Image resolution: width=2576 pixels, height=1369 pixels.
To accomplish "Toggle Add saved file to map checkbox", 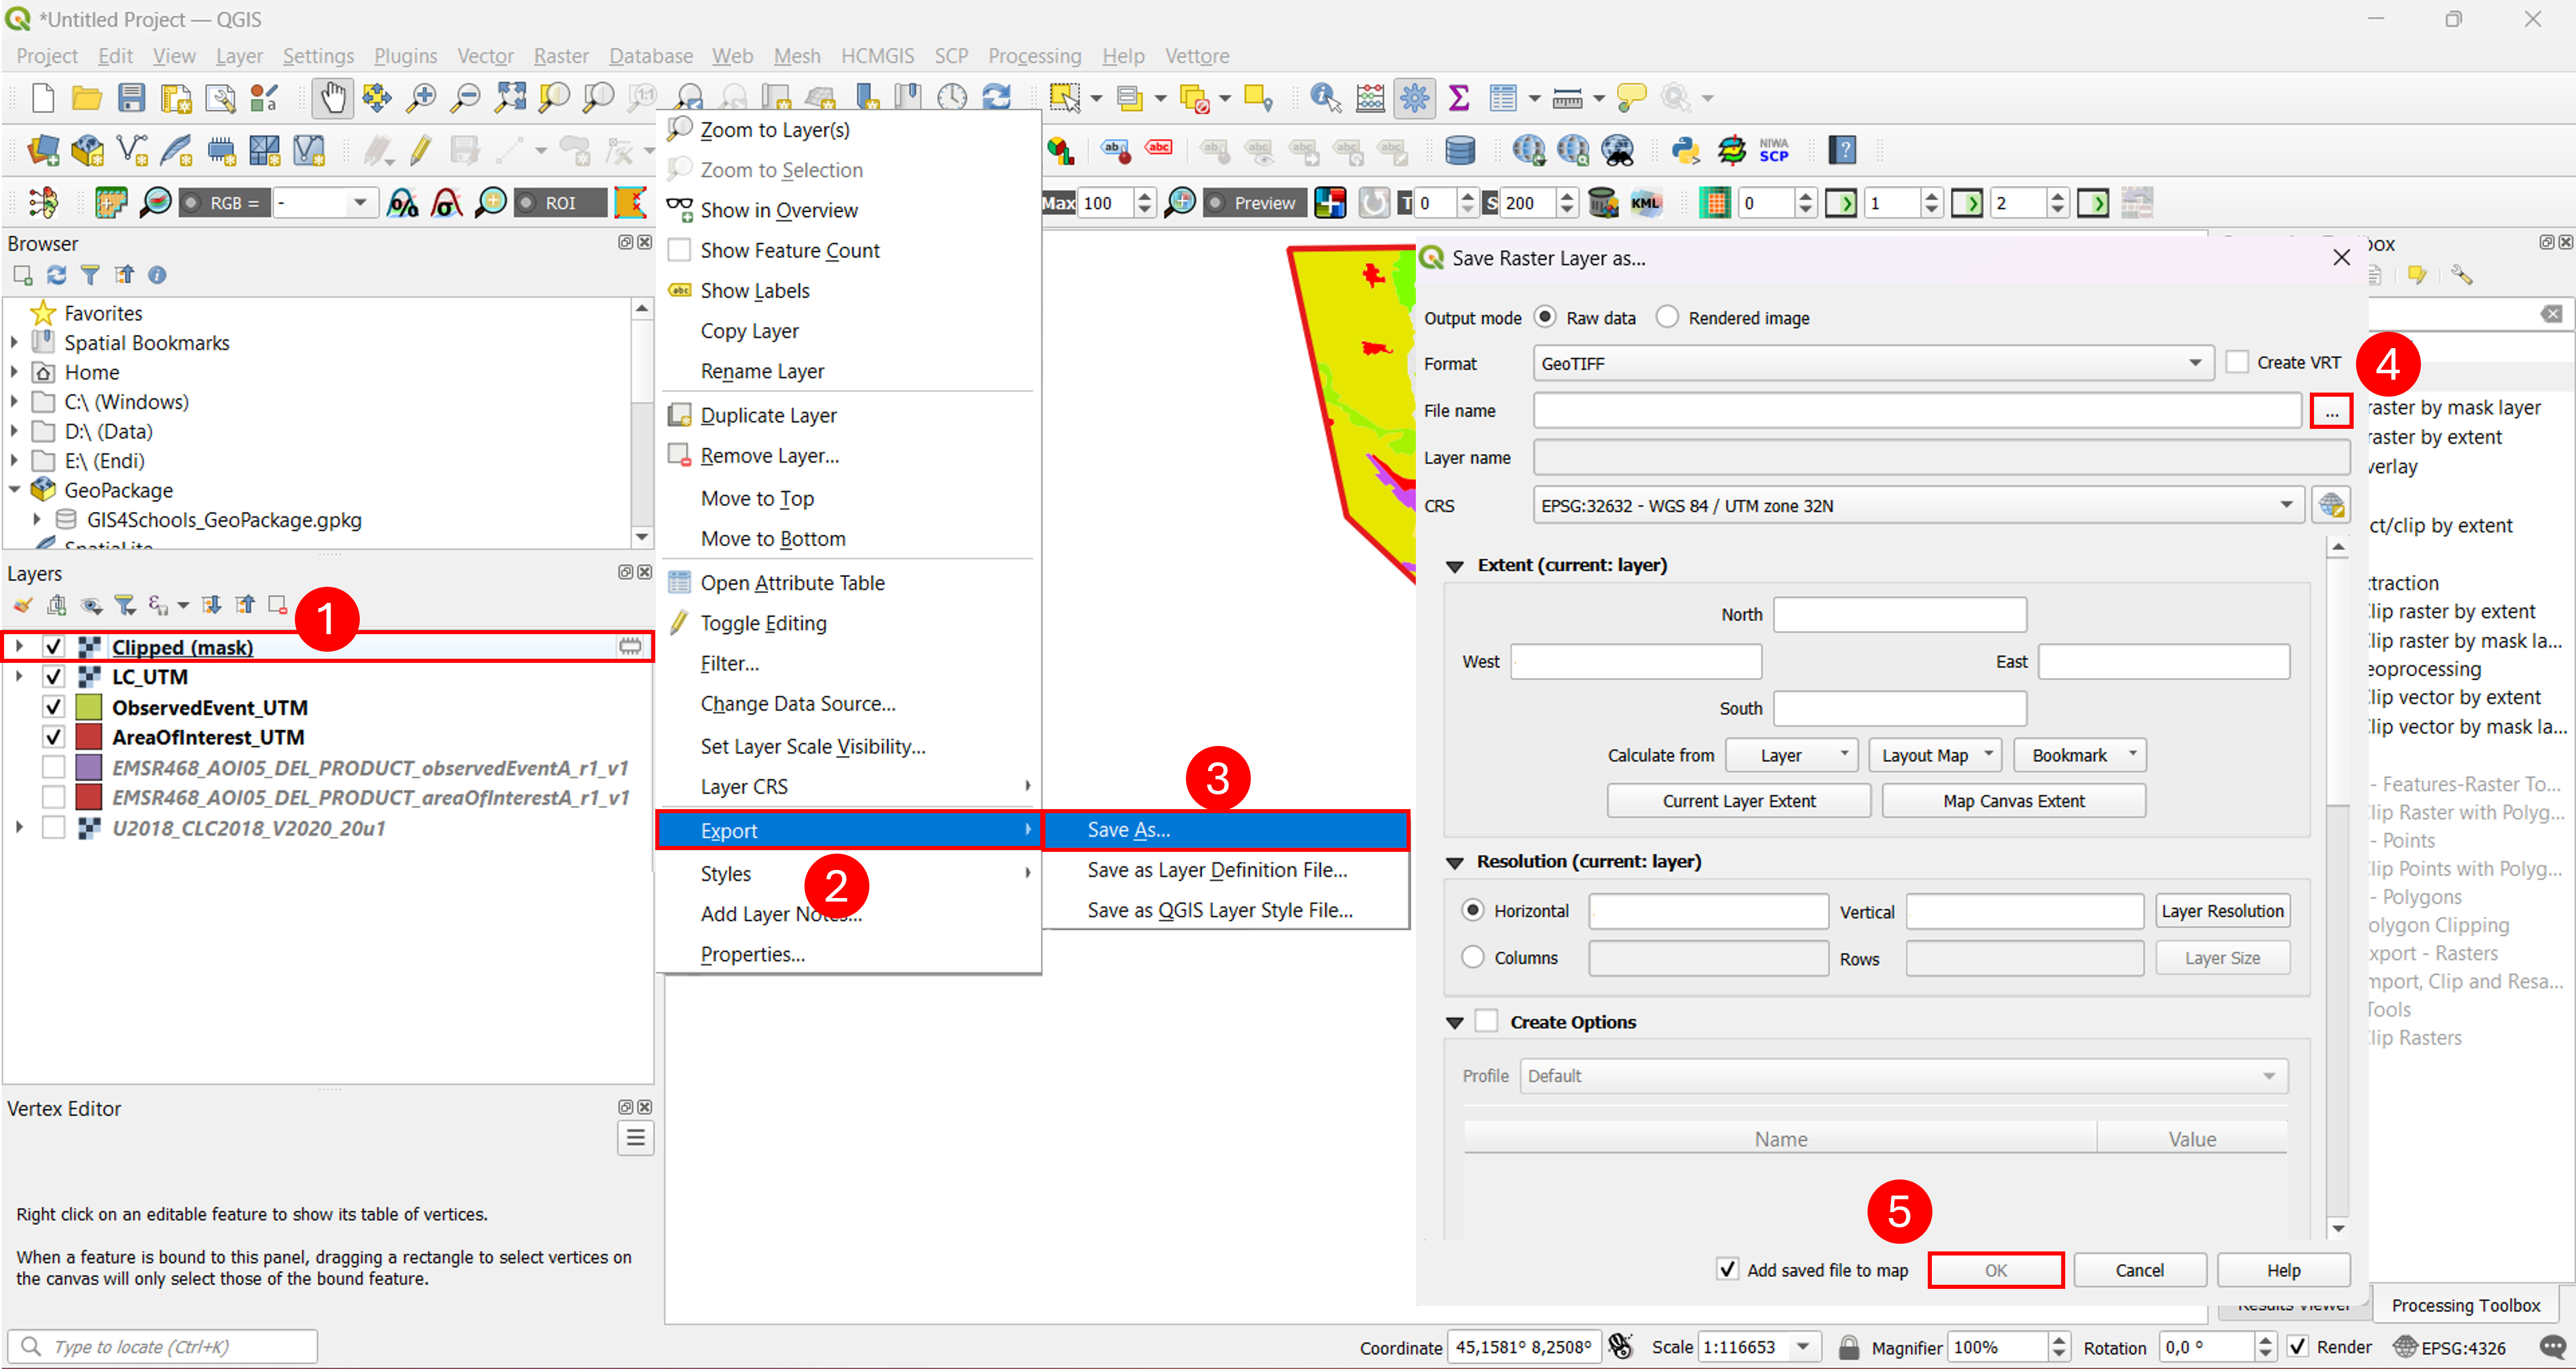I will coord(1727,1269).
